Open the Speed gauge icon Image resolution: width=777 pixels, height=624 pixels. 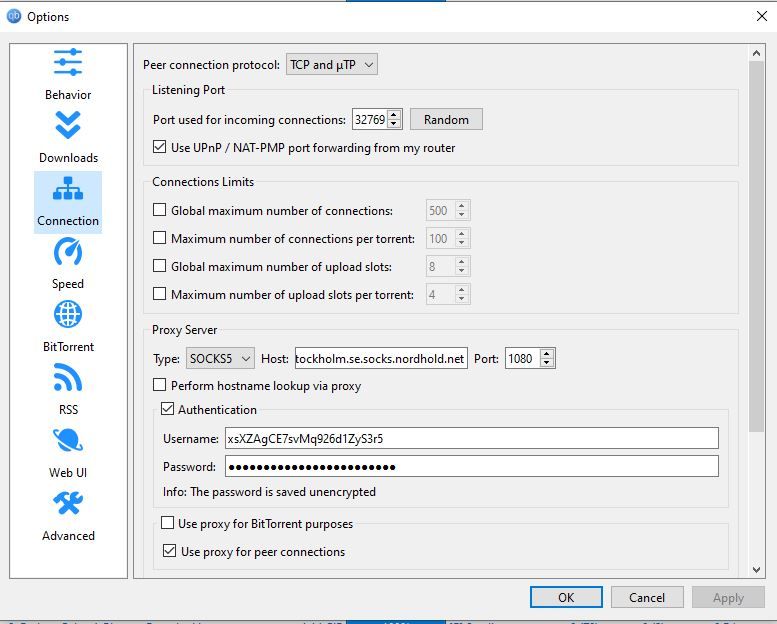68,252
